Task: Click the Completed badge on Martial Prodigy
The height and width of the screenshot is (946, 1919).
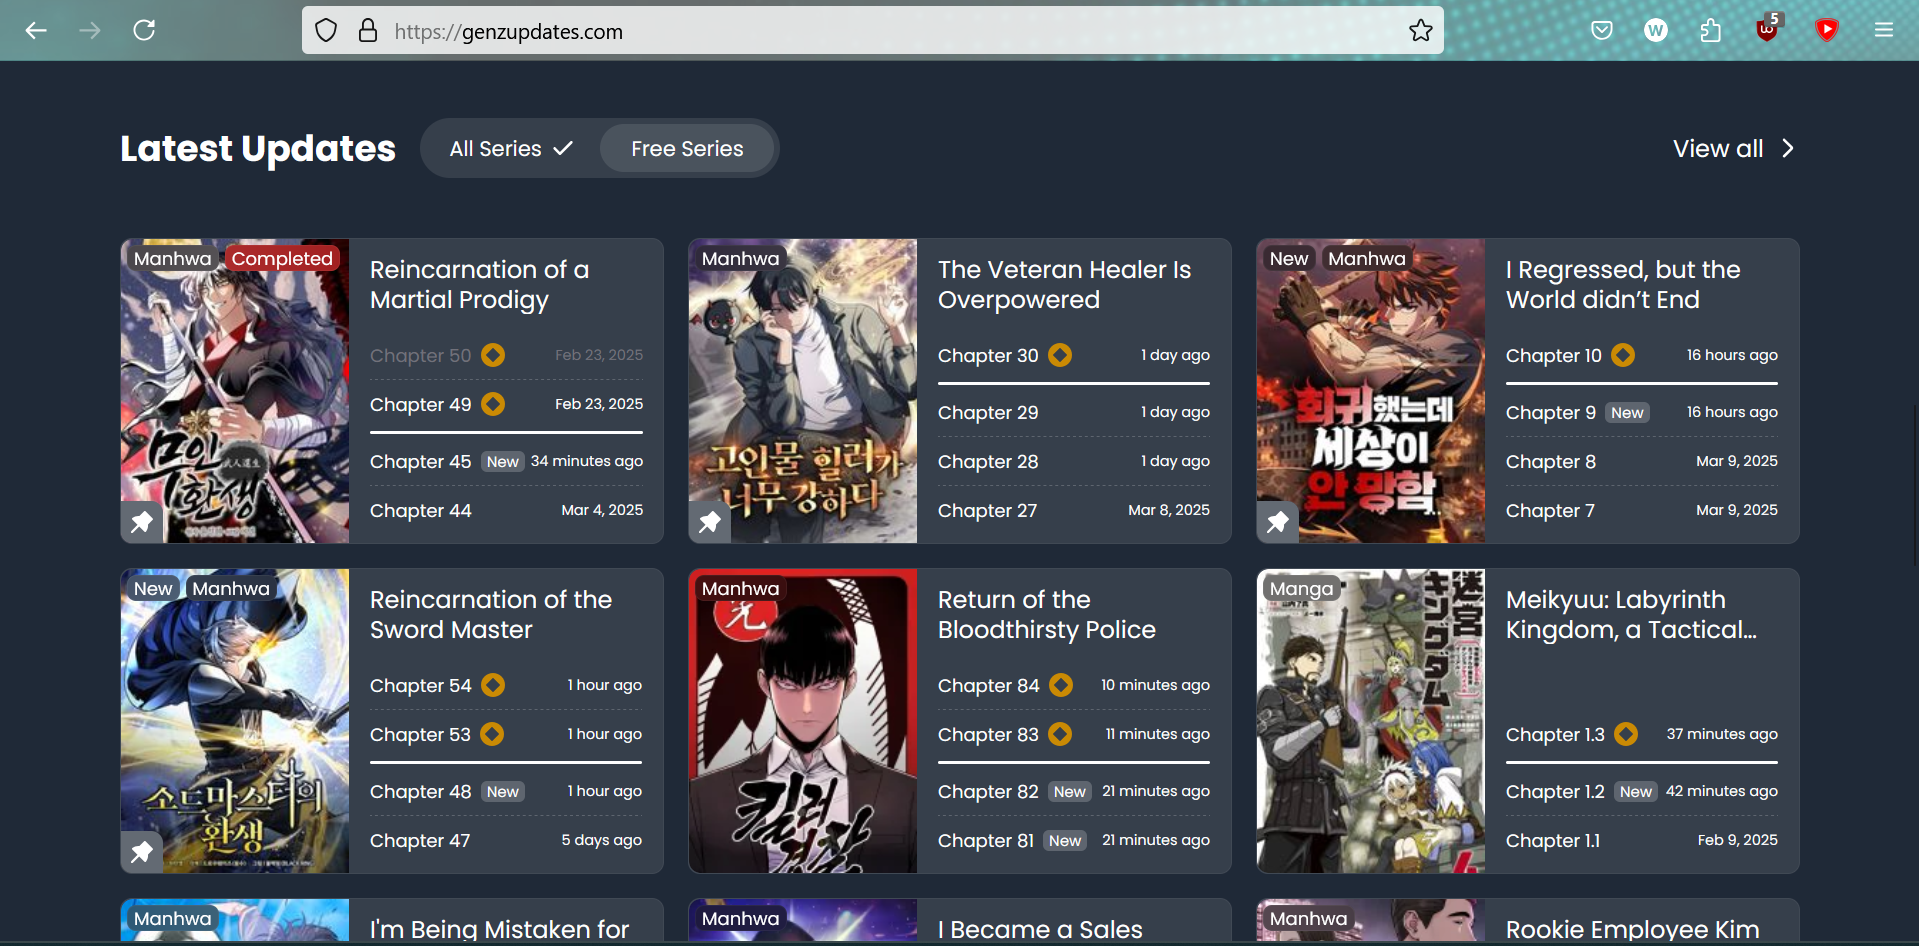Action: (x=282, y=259)
